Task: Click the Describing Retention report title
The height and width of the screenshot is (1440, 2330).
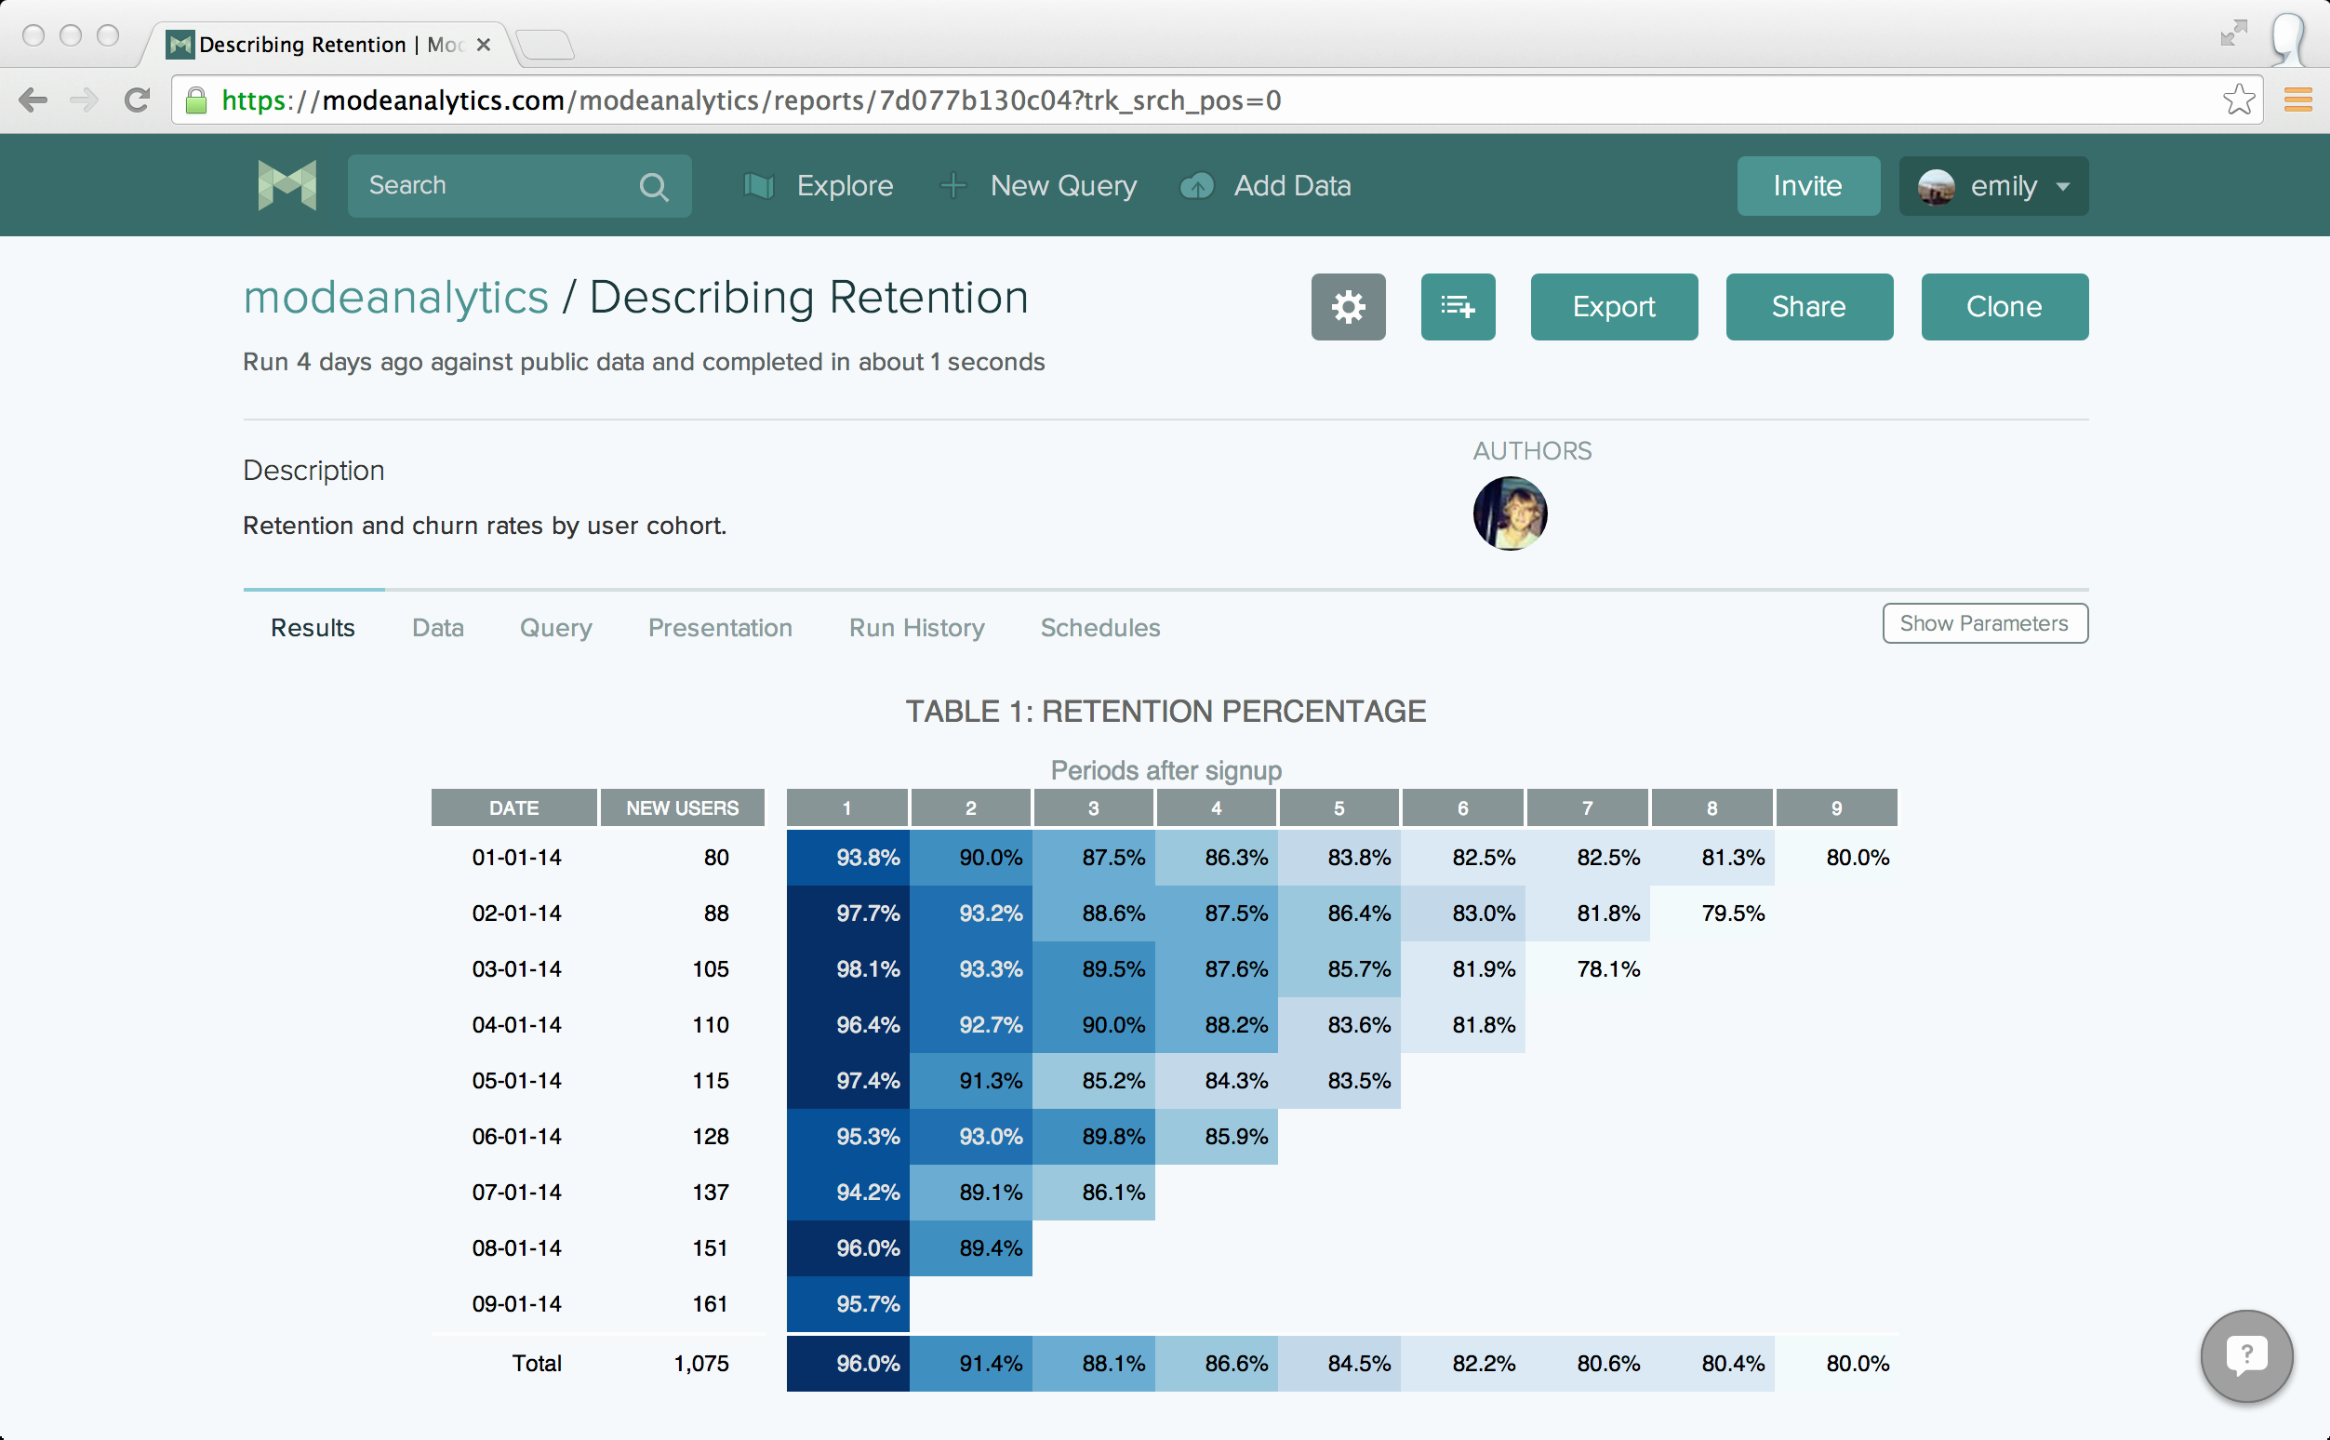Action: pyautogui.click(x=809, y=298)
